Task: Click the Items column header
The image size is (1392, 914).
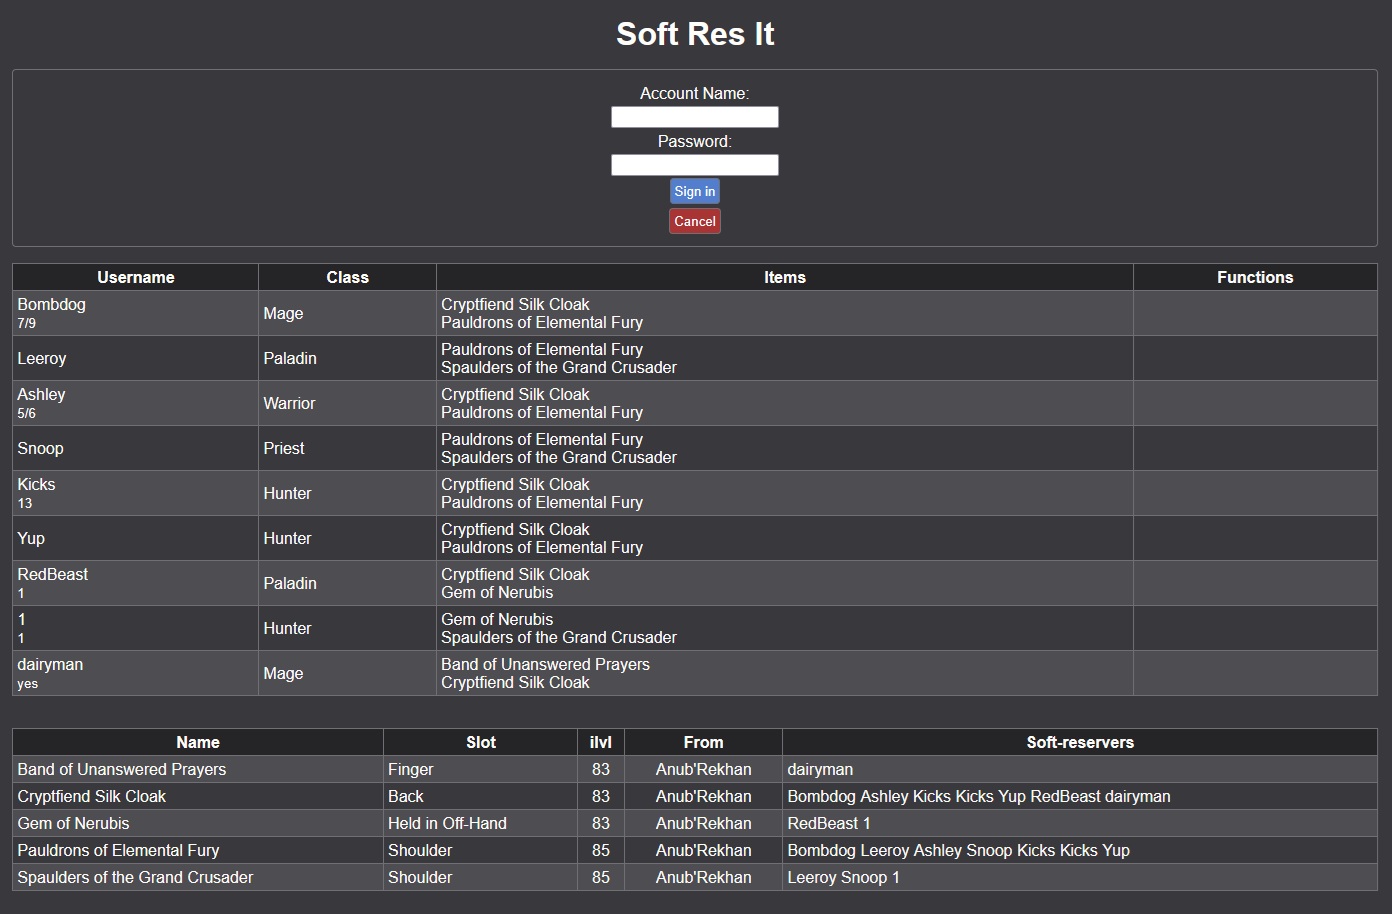Action: click(784, 277)
